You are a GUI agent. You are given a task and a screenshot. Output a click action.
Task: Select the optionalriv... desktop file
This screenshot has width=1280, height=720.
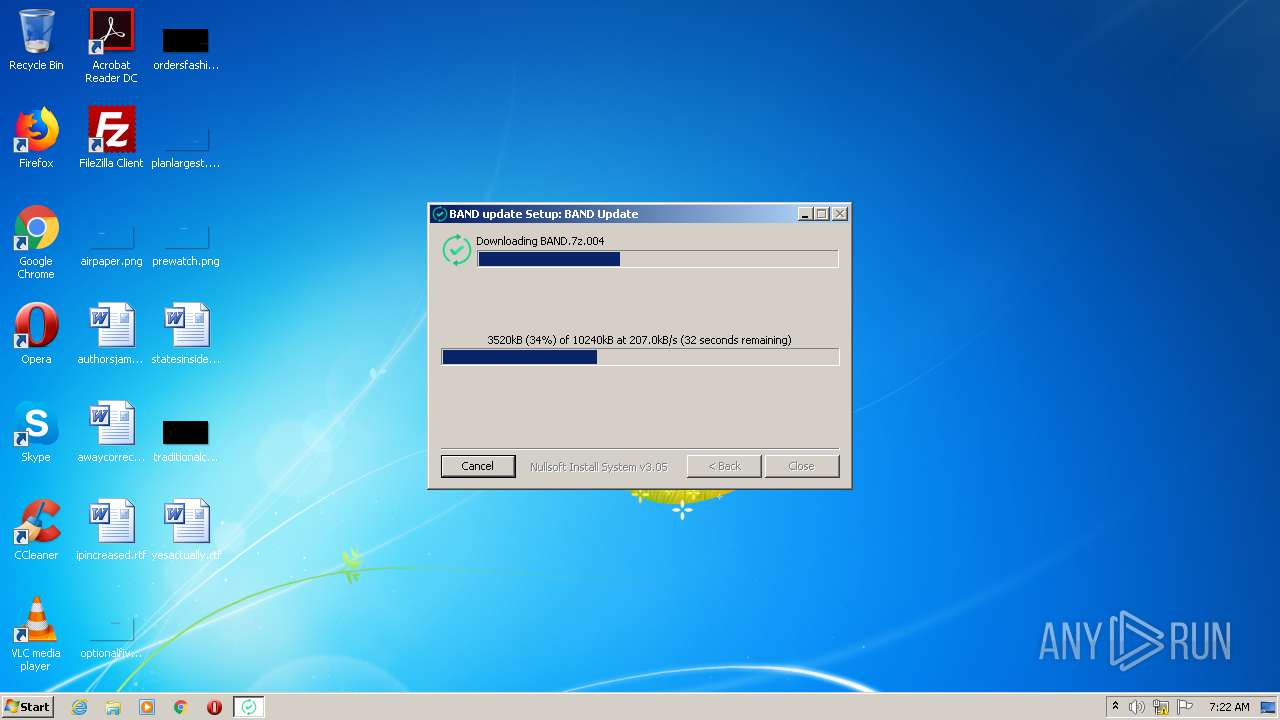111,637
